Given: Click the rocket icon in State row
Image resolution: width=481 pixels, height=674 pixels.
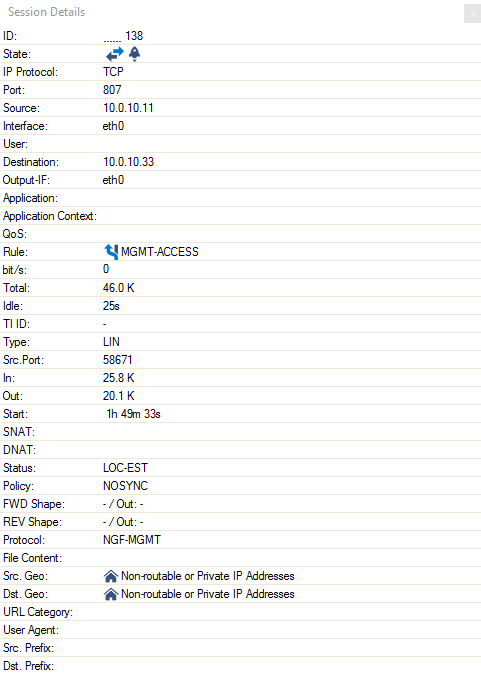Looking at the screenshot, I should (x=135, y=54).
